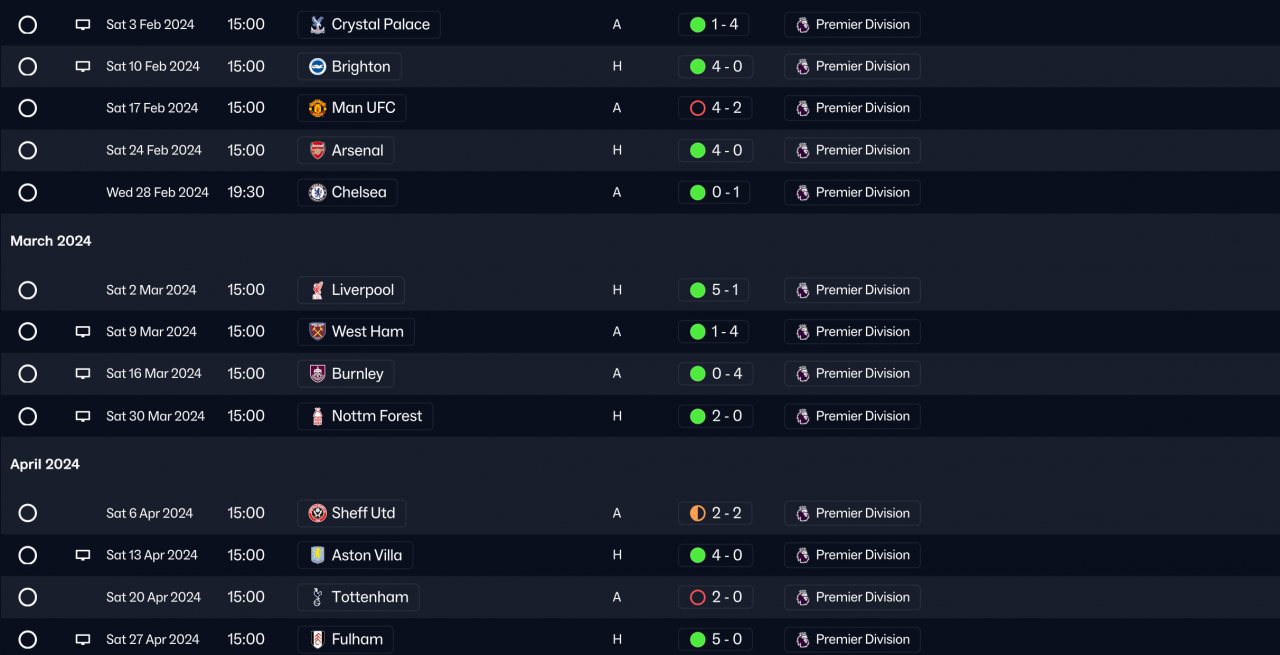
Task: Open the 5 - 0 result against Fulham
Action: tap(715, 639)
